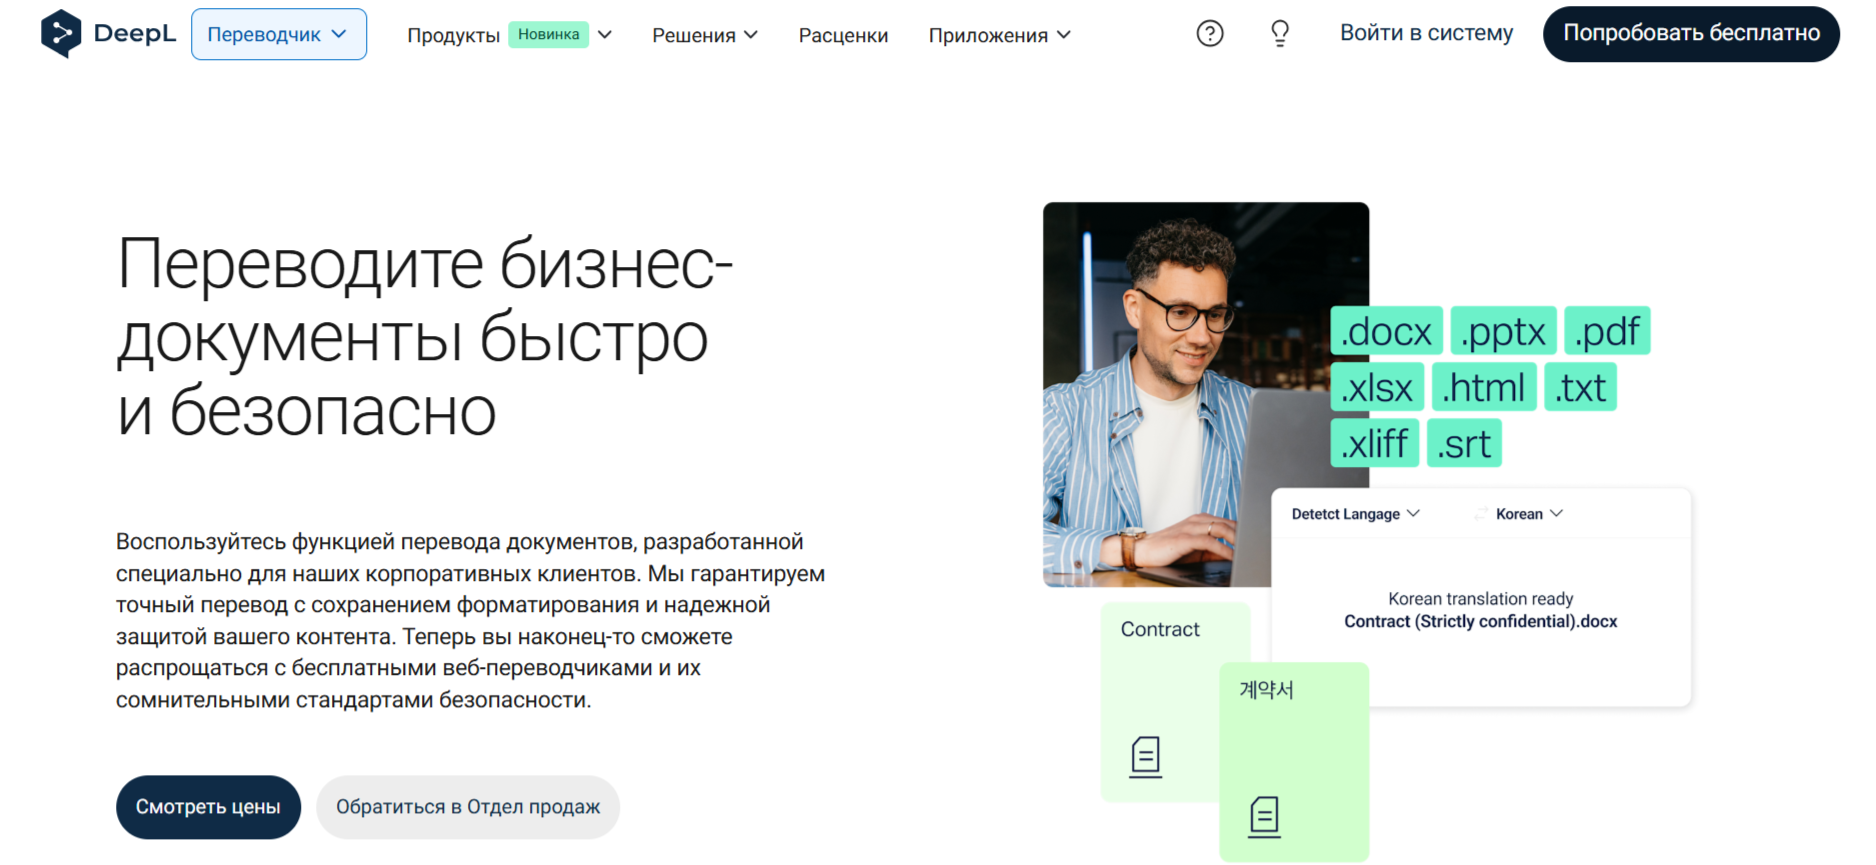This screenshot has height=865, width=1876.
Task: Click the Смотреть цены button
Action: click(208, 807)
